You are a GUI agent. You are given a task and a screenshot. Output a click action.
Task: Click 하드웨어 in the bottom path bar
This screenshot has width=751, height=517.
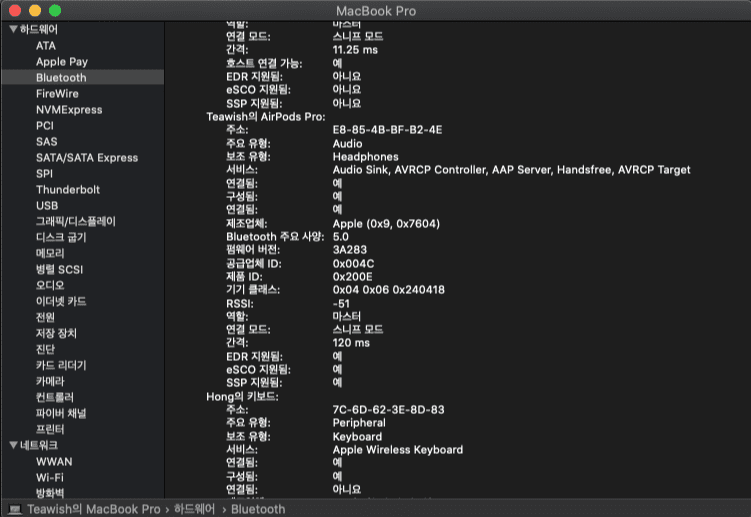tap(194, 509)
